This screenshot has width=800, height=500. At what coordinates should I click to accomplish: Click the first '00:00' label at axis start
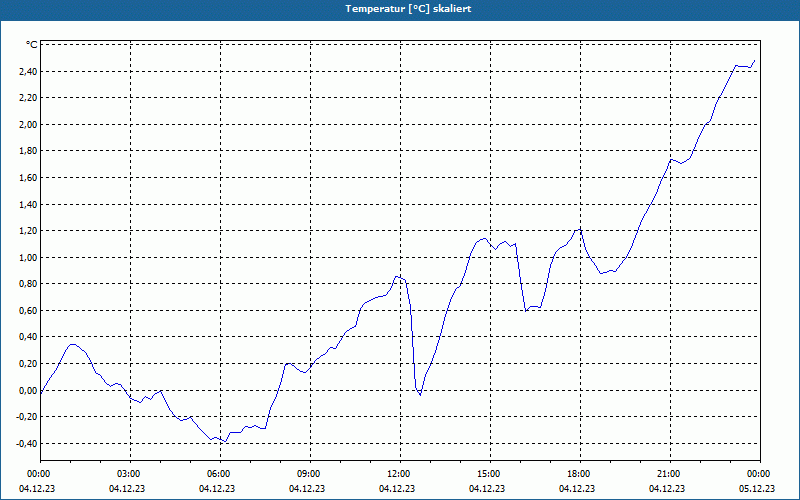40,474
